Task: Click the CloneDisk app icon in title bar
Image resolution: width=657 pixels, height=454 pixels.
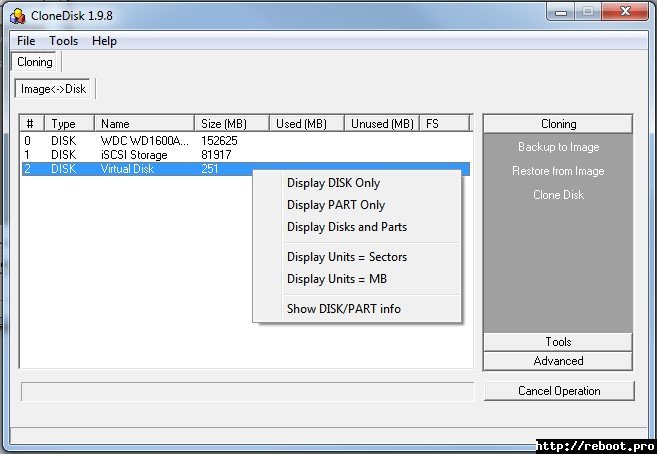Action: click(18, 16)
